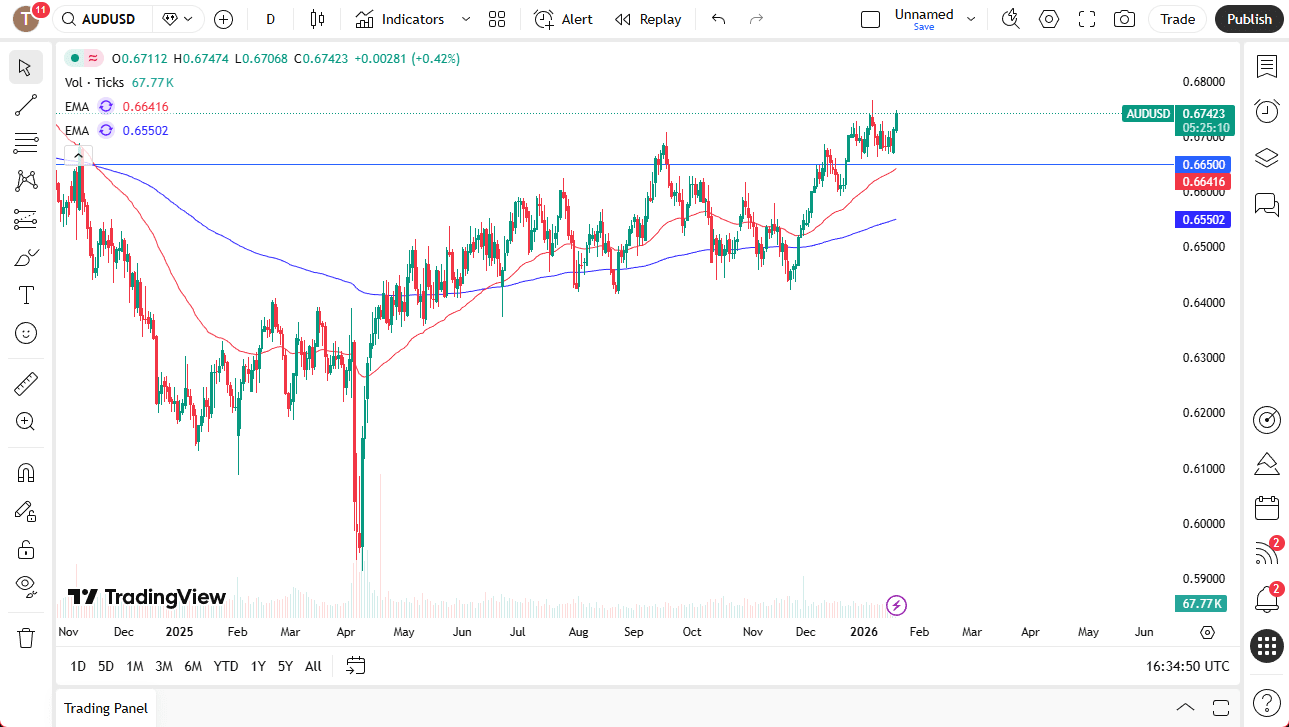
Task: Toggle magnet mode for drawings
Action: pos(26,472)
